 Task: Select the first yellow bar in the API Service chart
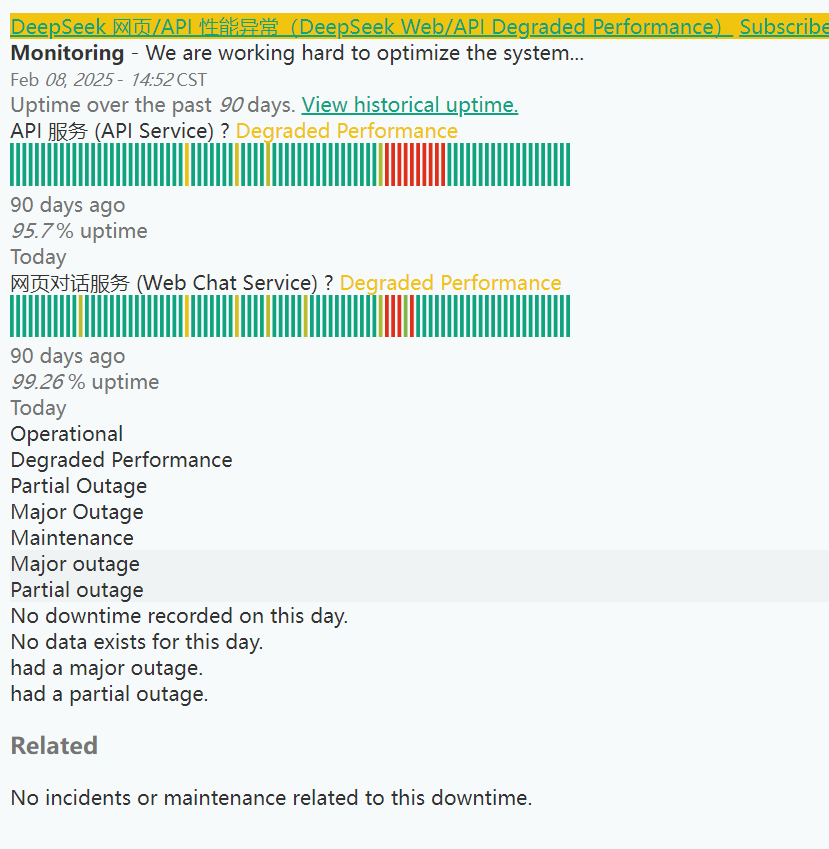(187, 164)
